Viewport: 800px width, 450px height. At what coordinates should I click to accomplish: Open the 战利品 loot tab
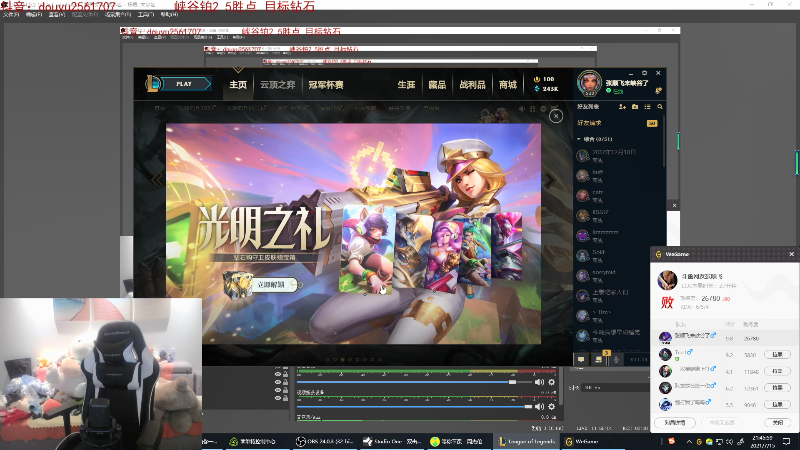coord(472,85)
